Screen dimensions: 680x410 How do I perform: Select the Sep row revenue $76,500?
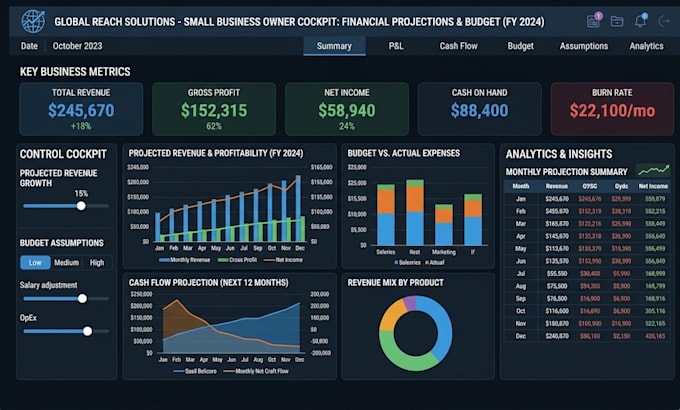(557, 298)
